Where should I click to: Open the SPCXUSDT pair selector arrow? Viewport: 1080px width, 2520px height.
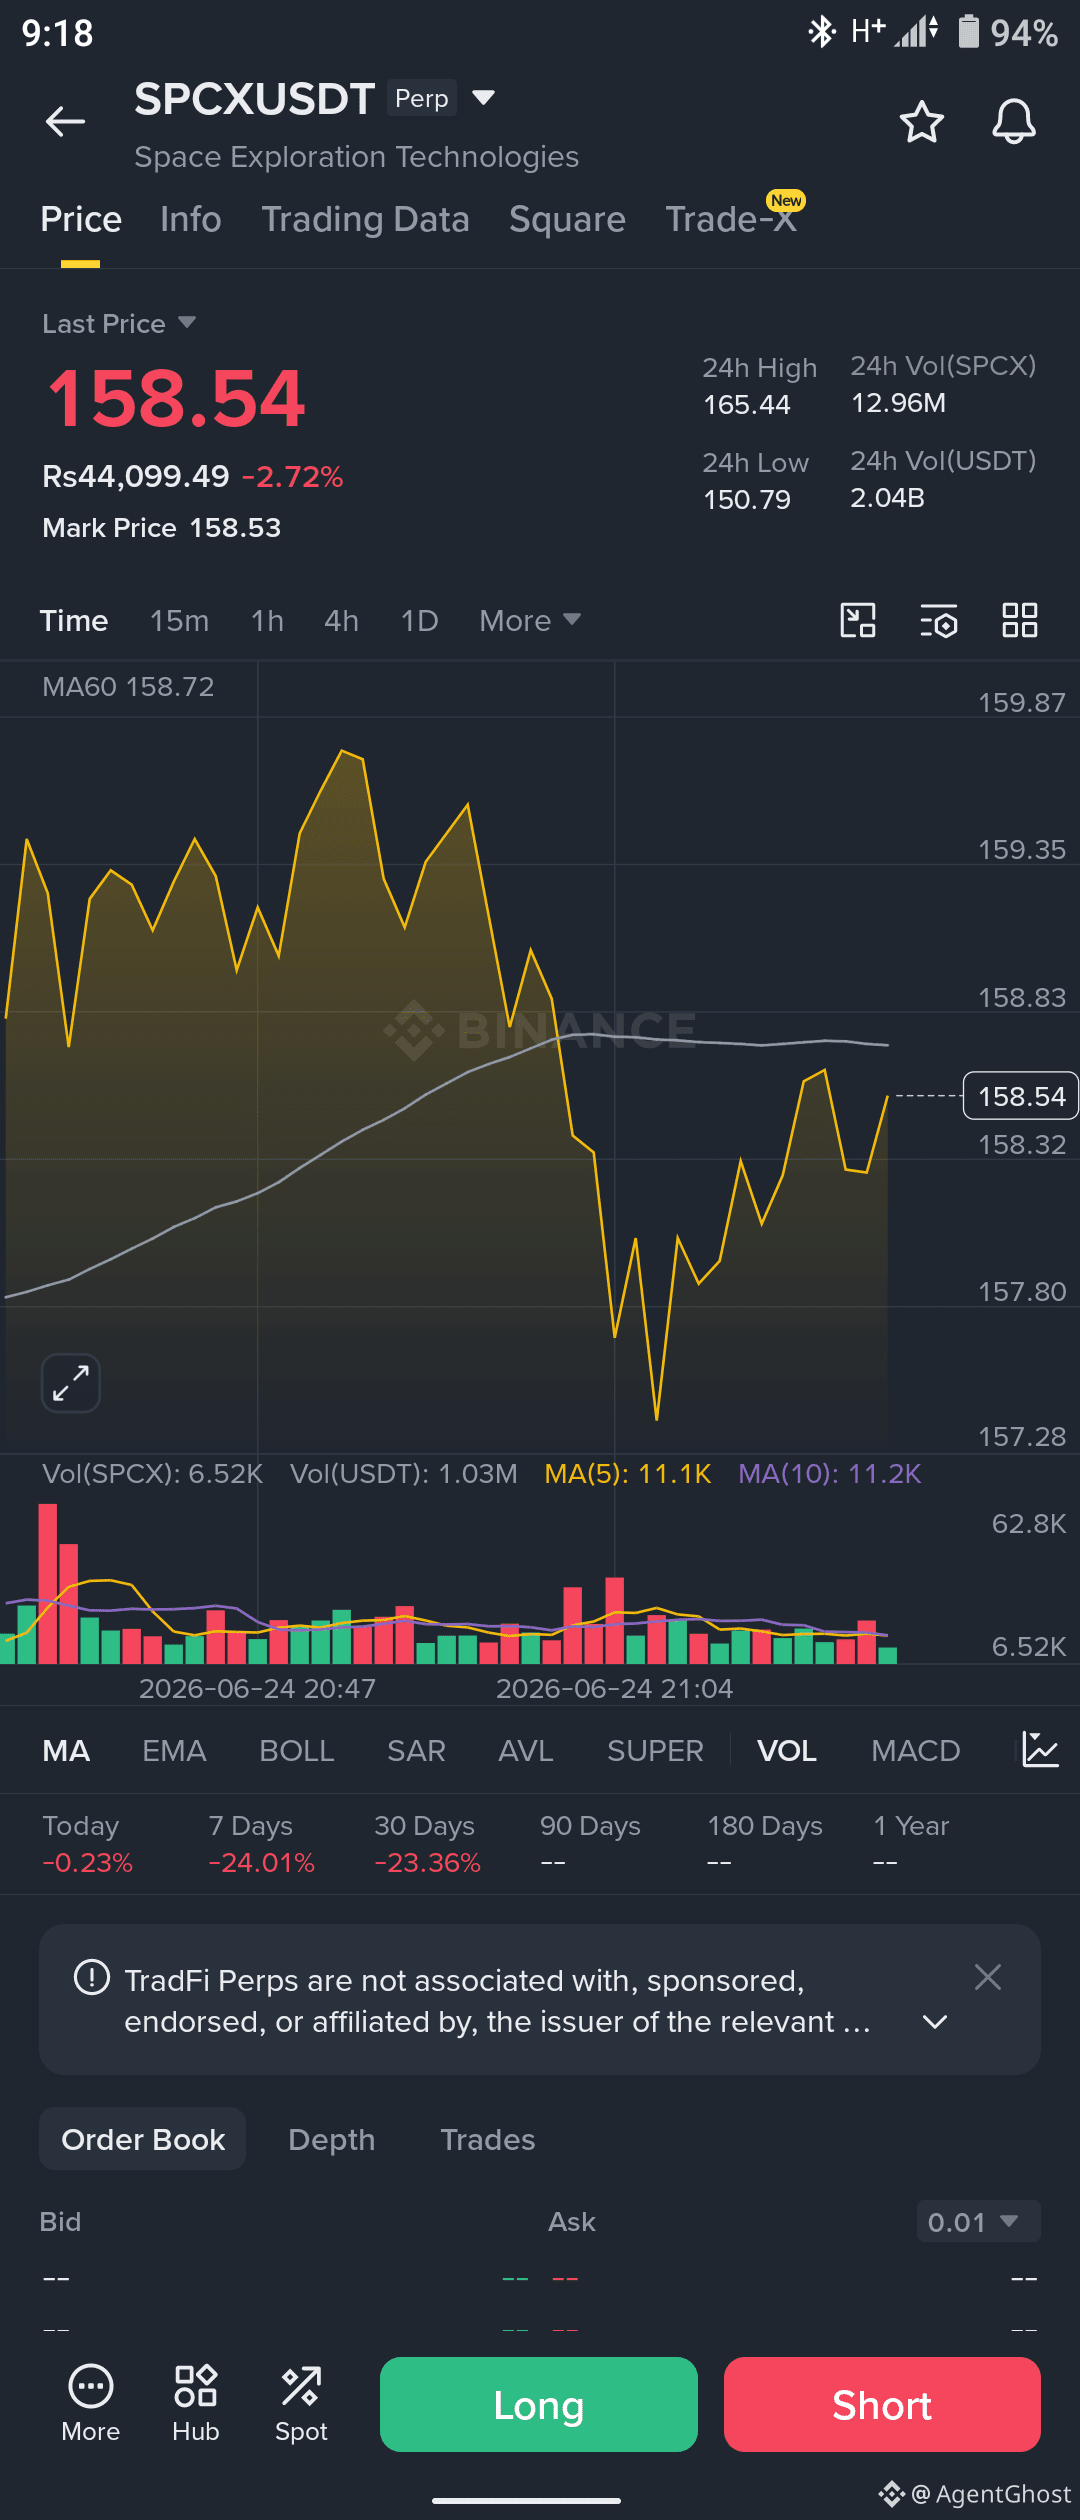[x=483, y=97]
